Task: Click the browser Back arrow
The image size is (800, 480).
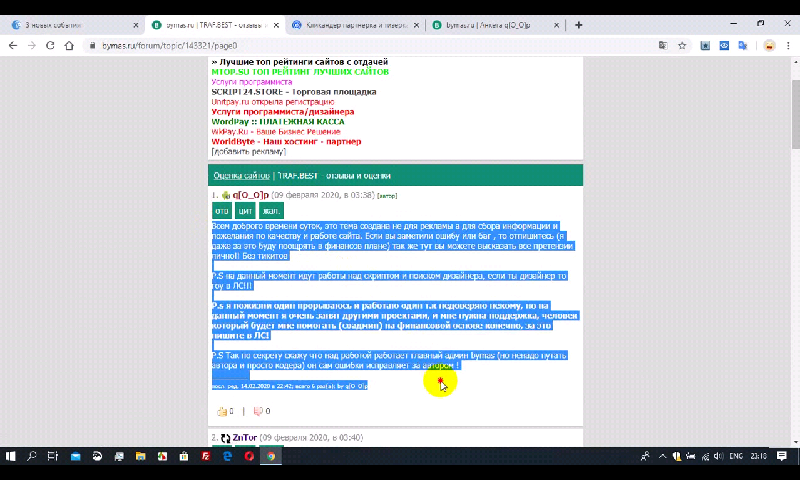Action: [x=13, y=45]
